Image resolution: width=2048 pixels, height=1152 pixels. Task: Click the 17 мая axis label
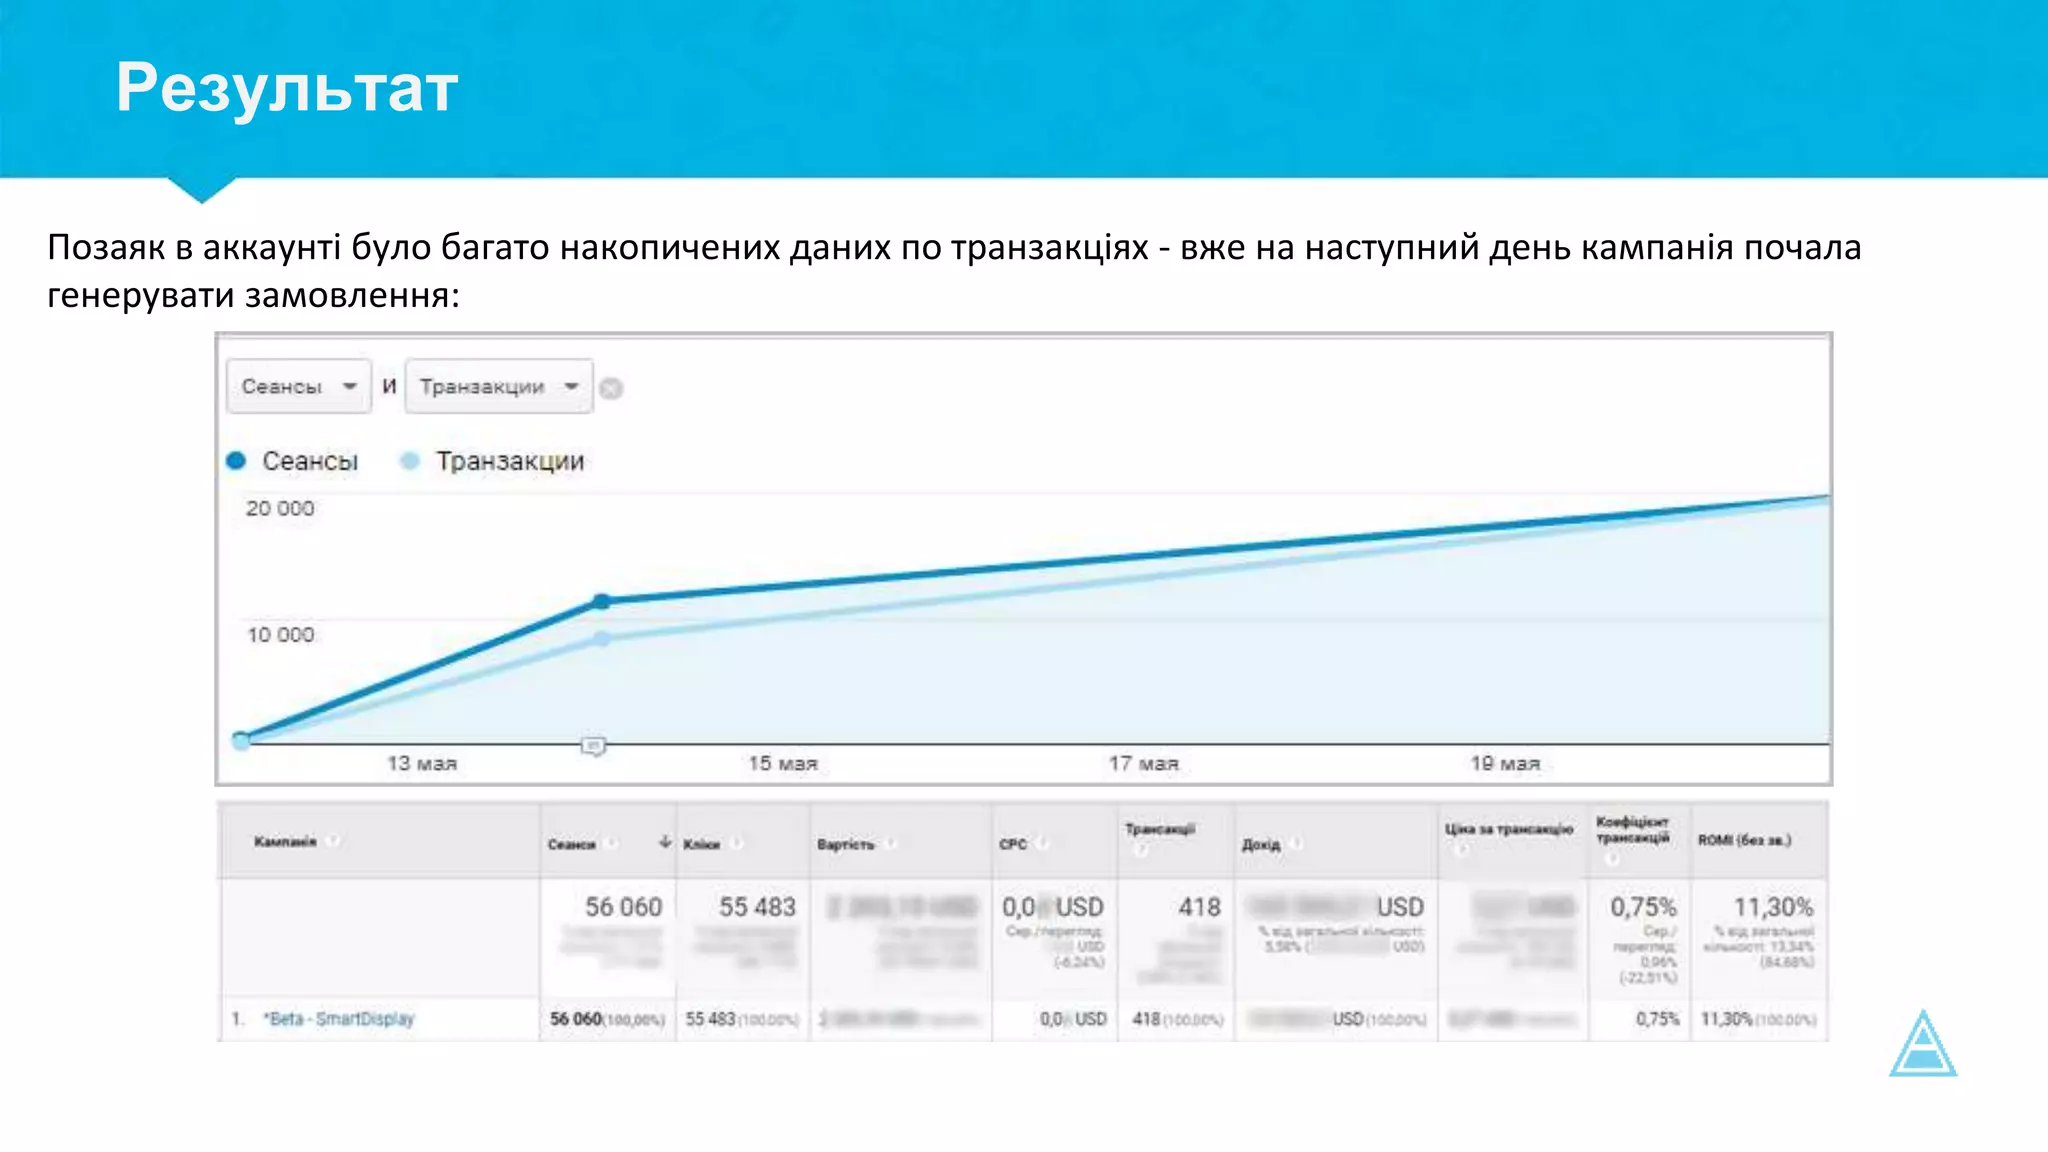pyautogui.click(x=1143, y=764)
